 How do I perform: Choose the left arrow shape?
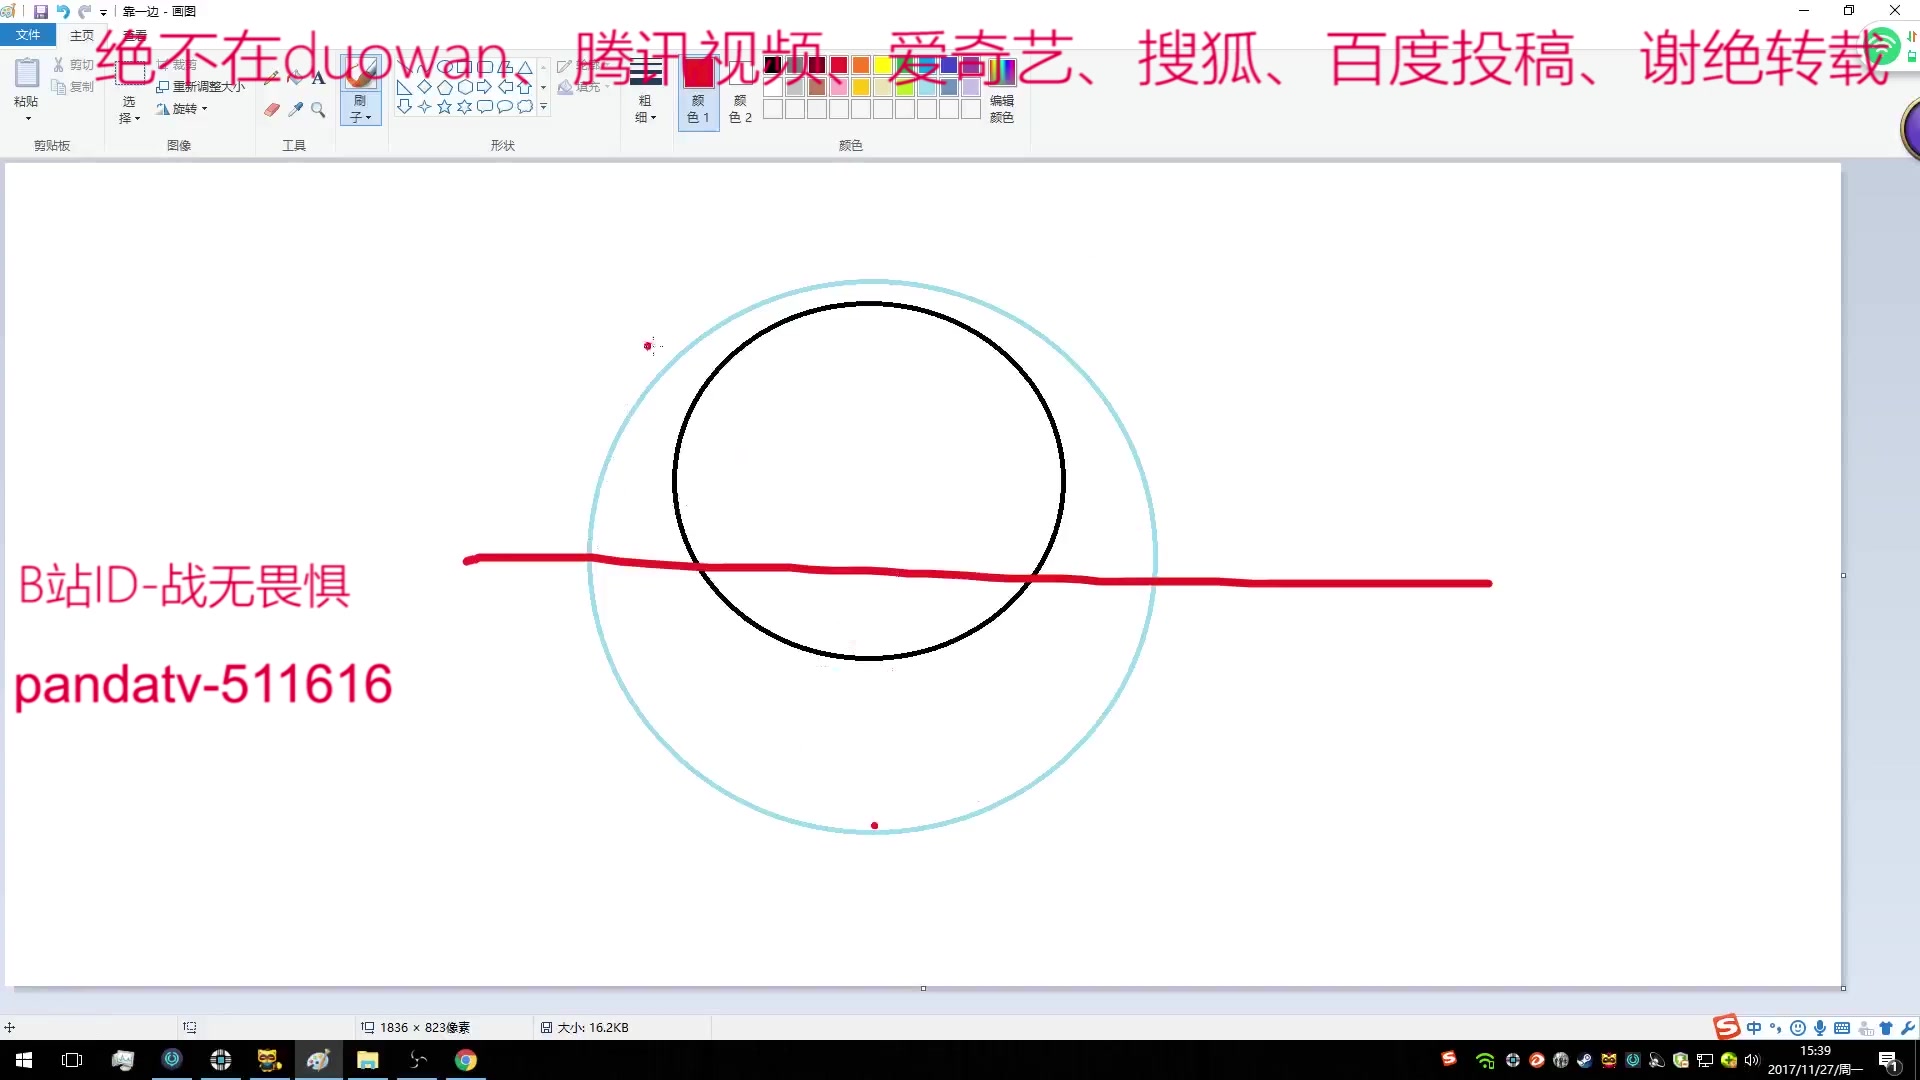(504, 87)
